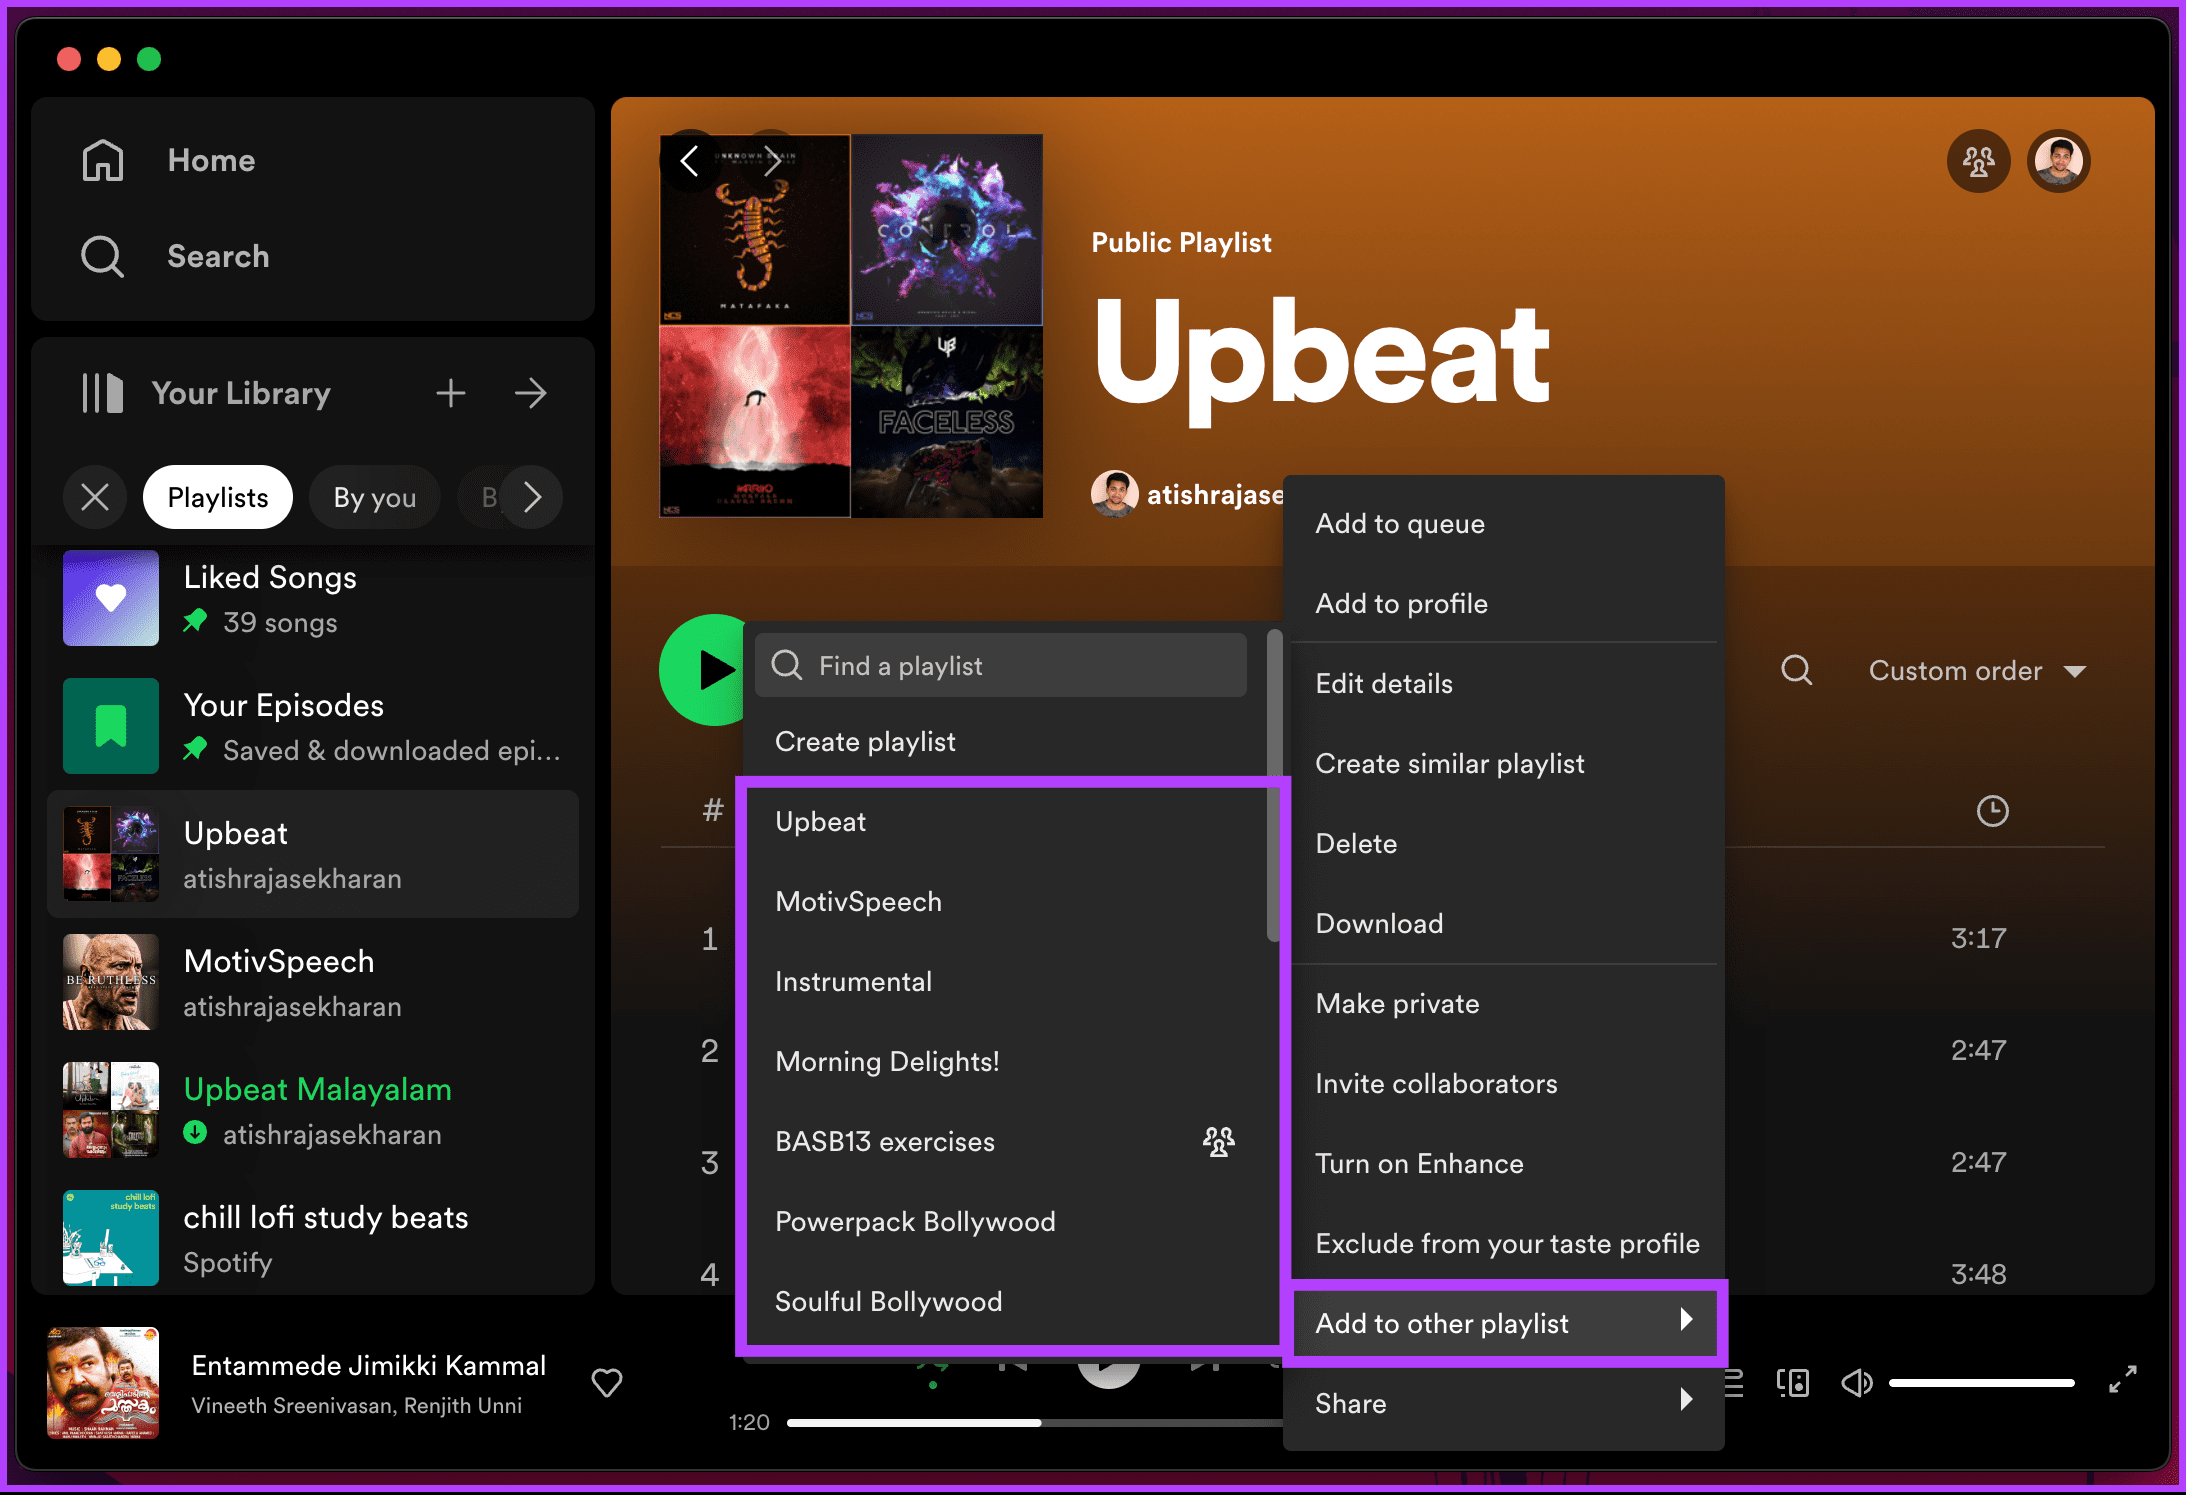Viewport: 2186px width, 1495px height.
Task: Seek in the playback progress bar
Action: coord(1035,1423)
